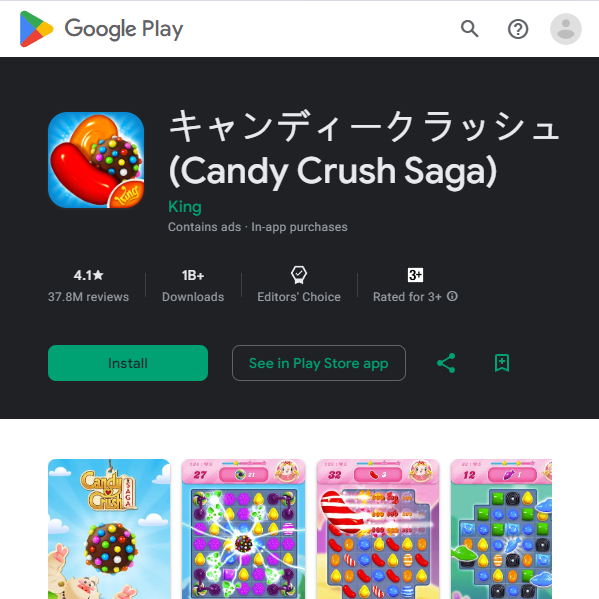Open the level 32 gameplay screenshot
599x599 pixels.
click(x=378, y=529)
